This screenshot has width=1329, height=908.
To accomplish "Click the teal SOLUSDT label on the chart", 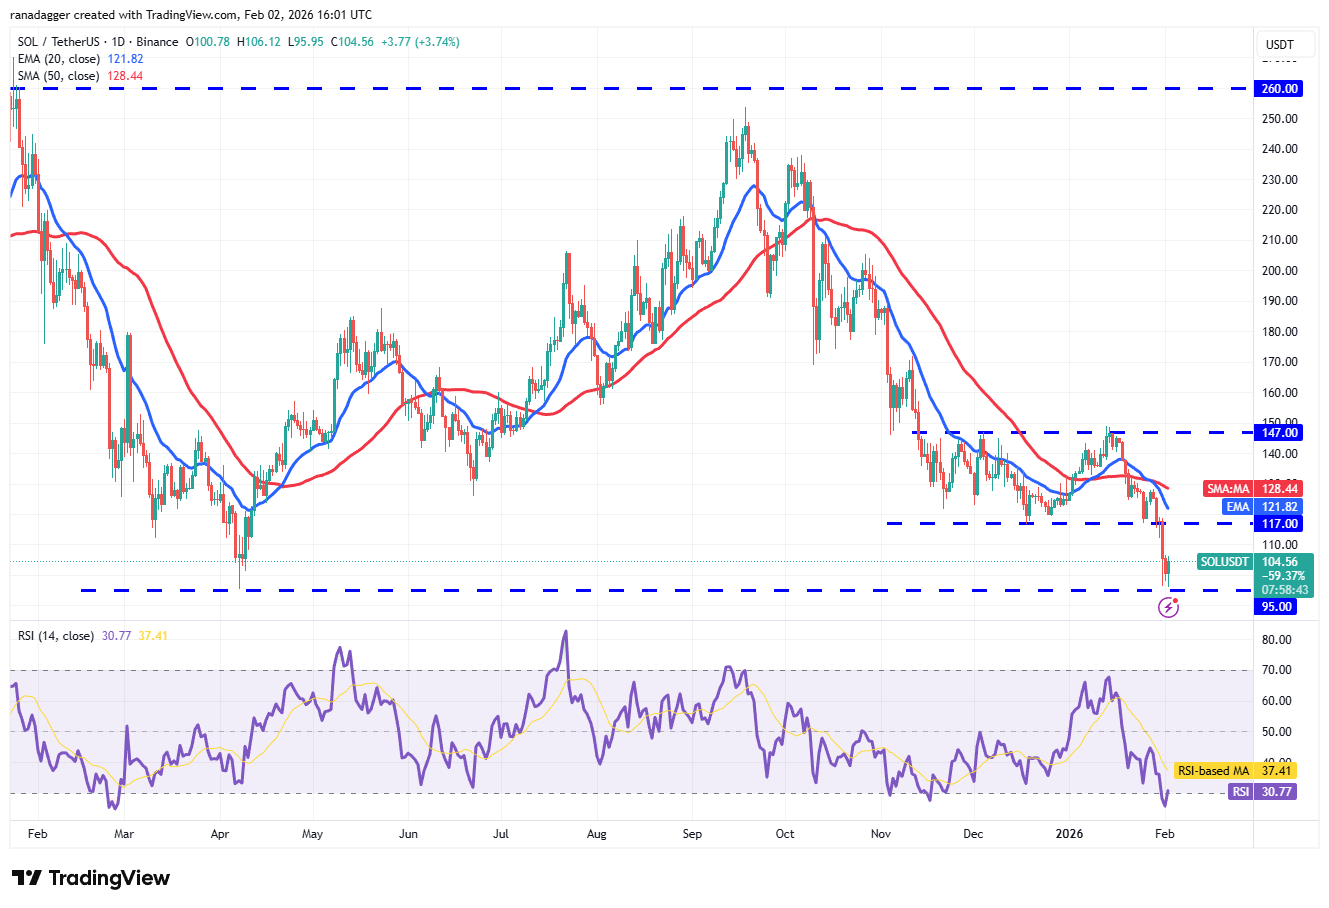I will pyautogui.click(x=1224, y=561).
